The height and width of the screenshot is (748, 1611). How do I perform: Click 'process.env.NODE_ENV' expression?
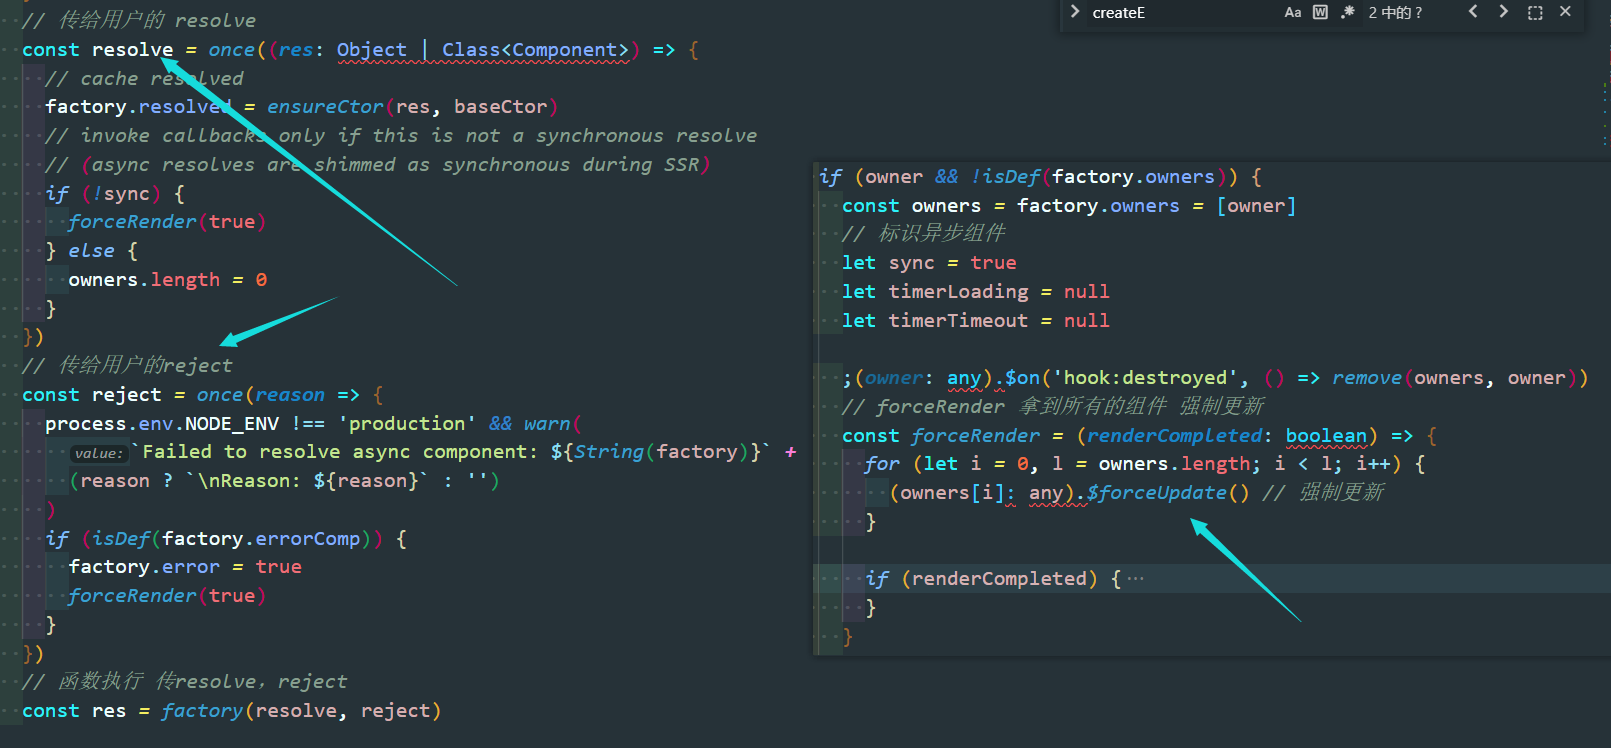tap(162, 424)
